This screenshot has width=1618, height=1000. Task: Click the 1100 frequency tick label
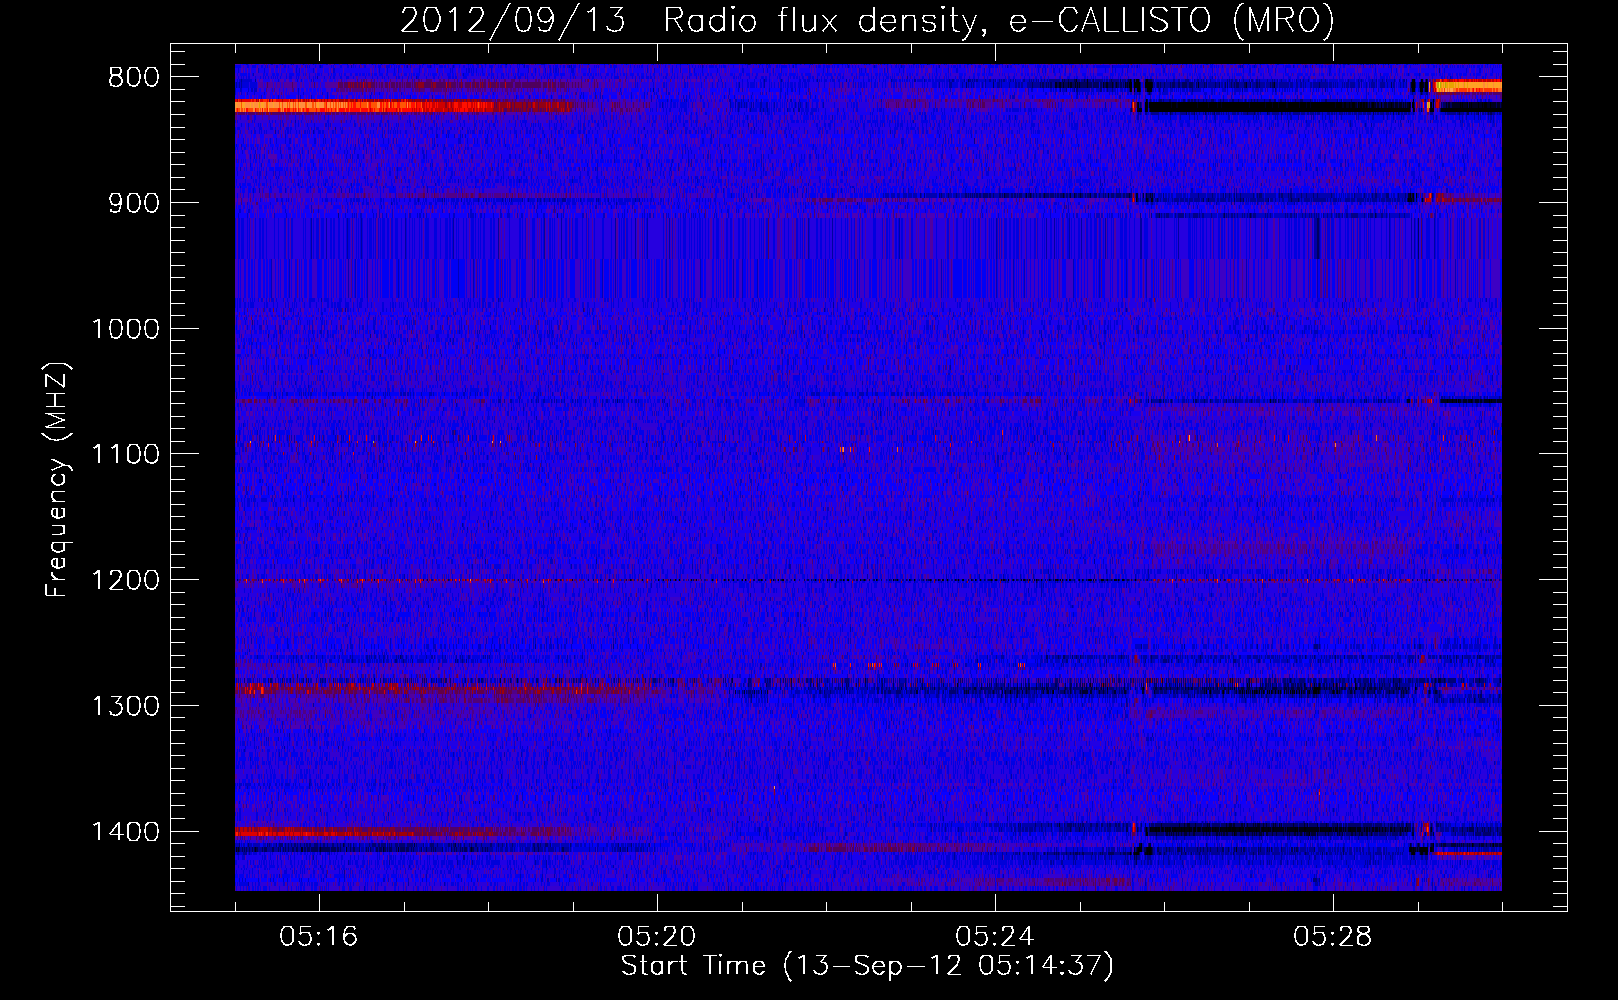click(125, 455)
